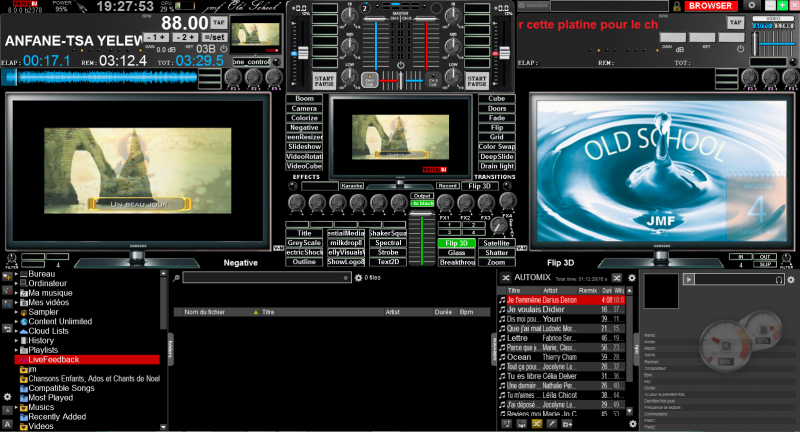Expand the Playlists folder
Screen dimensions: 800x432
pyautogui.click(x=16, y=350)
